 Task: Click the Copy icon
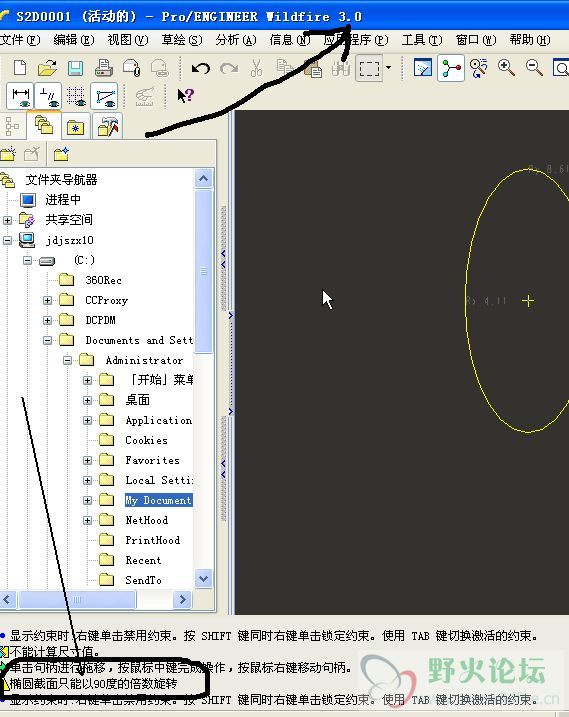(x=284, y=68)
